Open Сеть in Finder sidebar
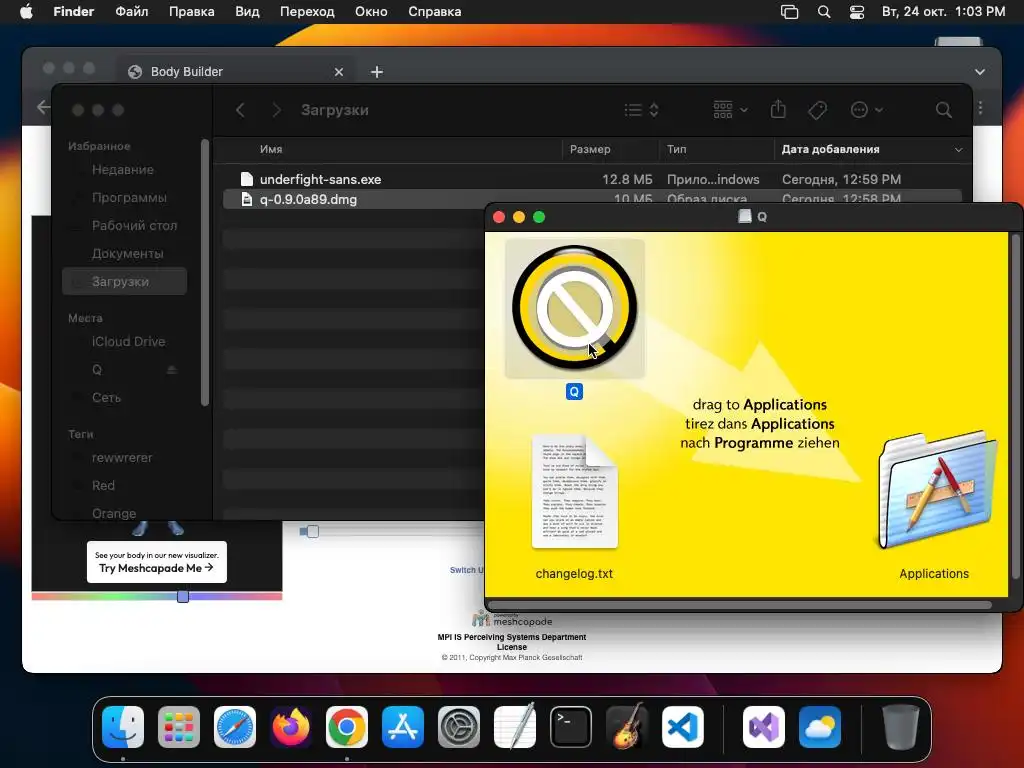Viewport: 1024px width, 768px height. point(106,398)
